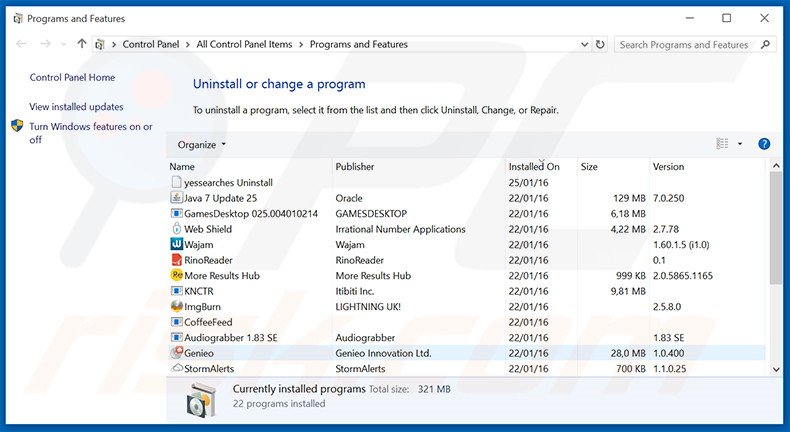Click version 2.0.5865.1165 value

tap(683, 275)
